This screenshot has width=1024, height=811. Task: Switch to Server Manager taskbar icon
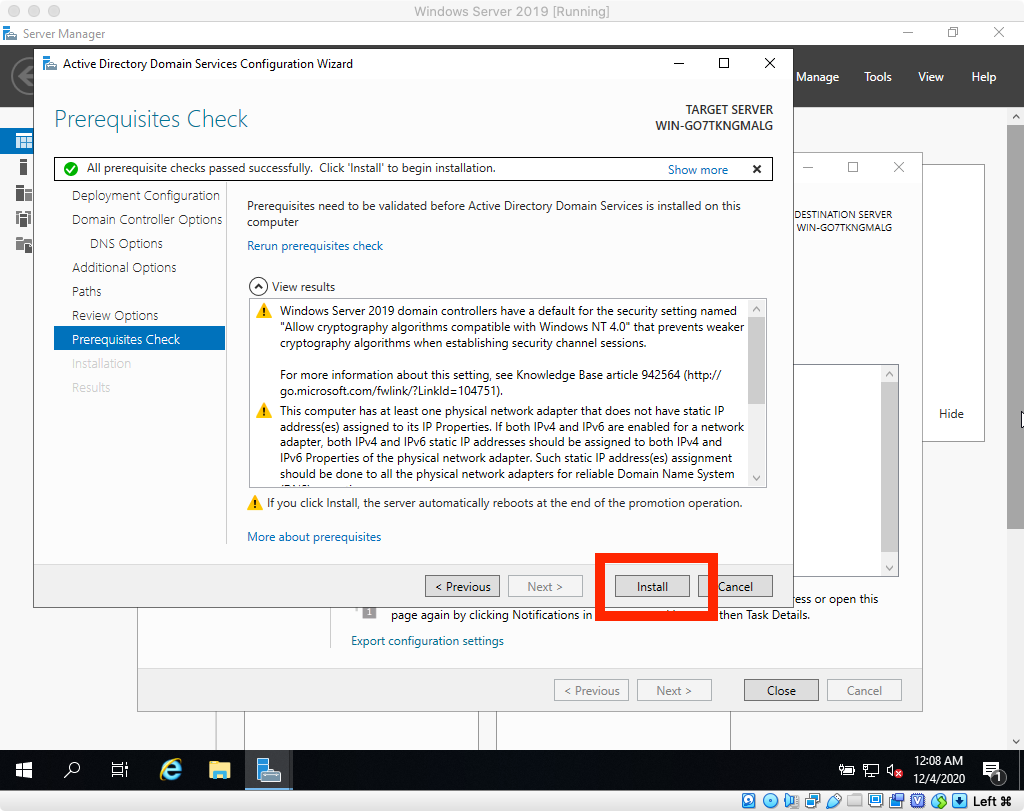point(268,771)
